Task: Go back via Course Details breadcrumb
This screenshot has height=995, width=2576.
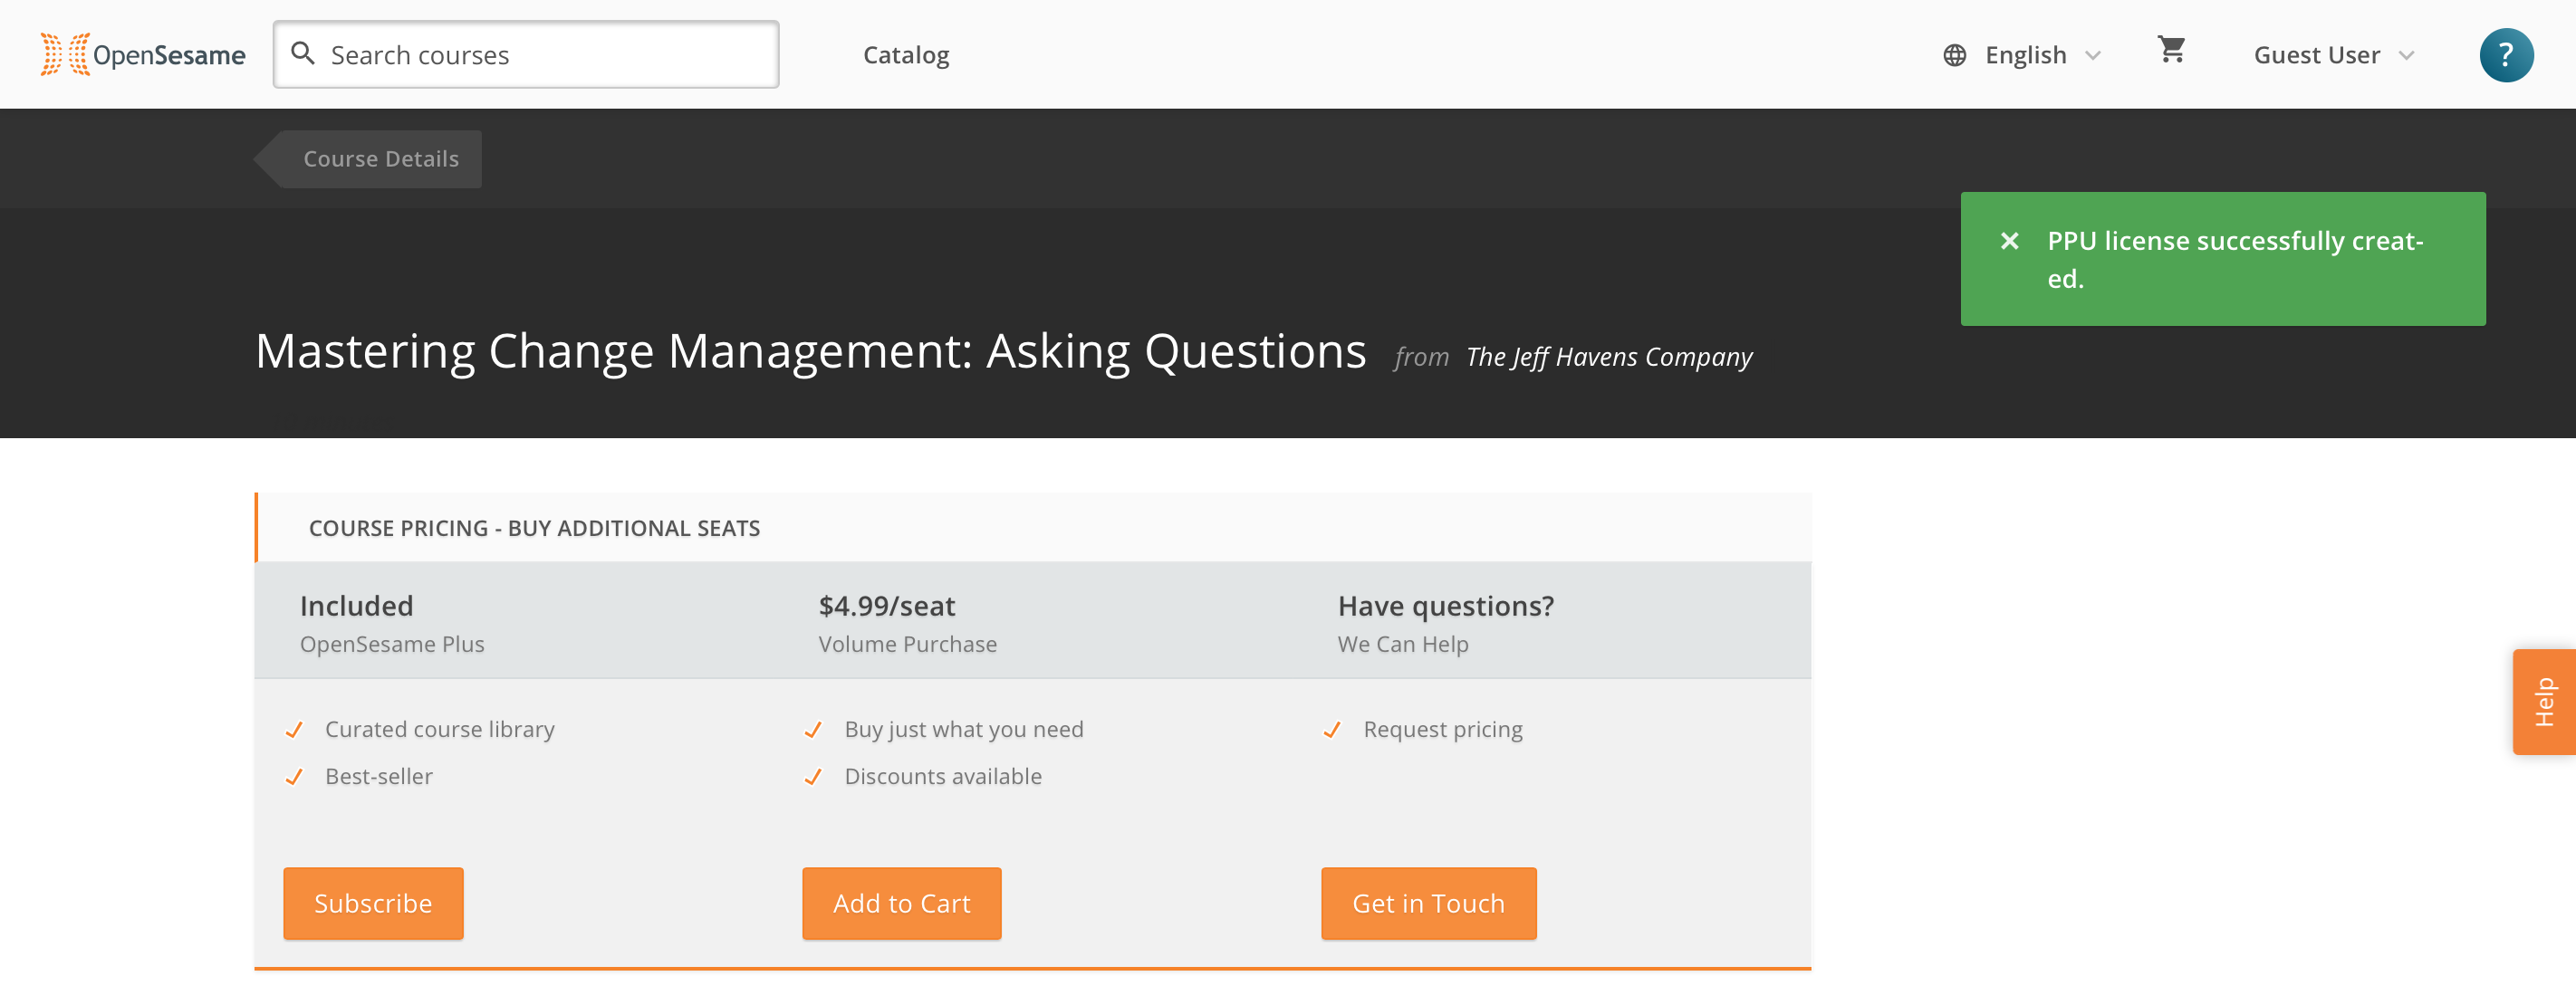Action: click(368, 159)
